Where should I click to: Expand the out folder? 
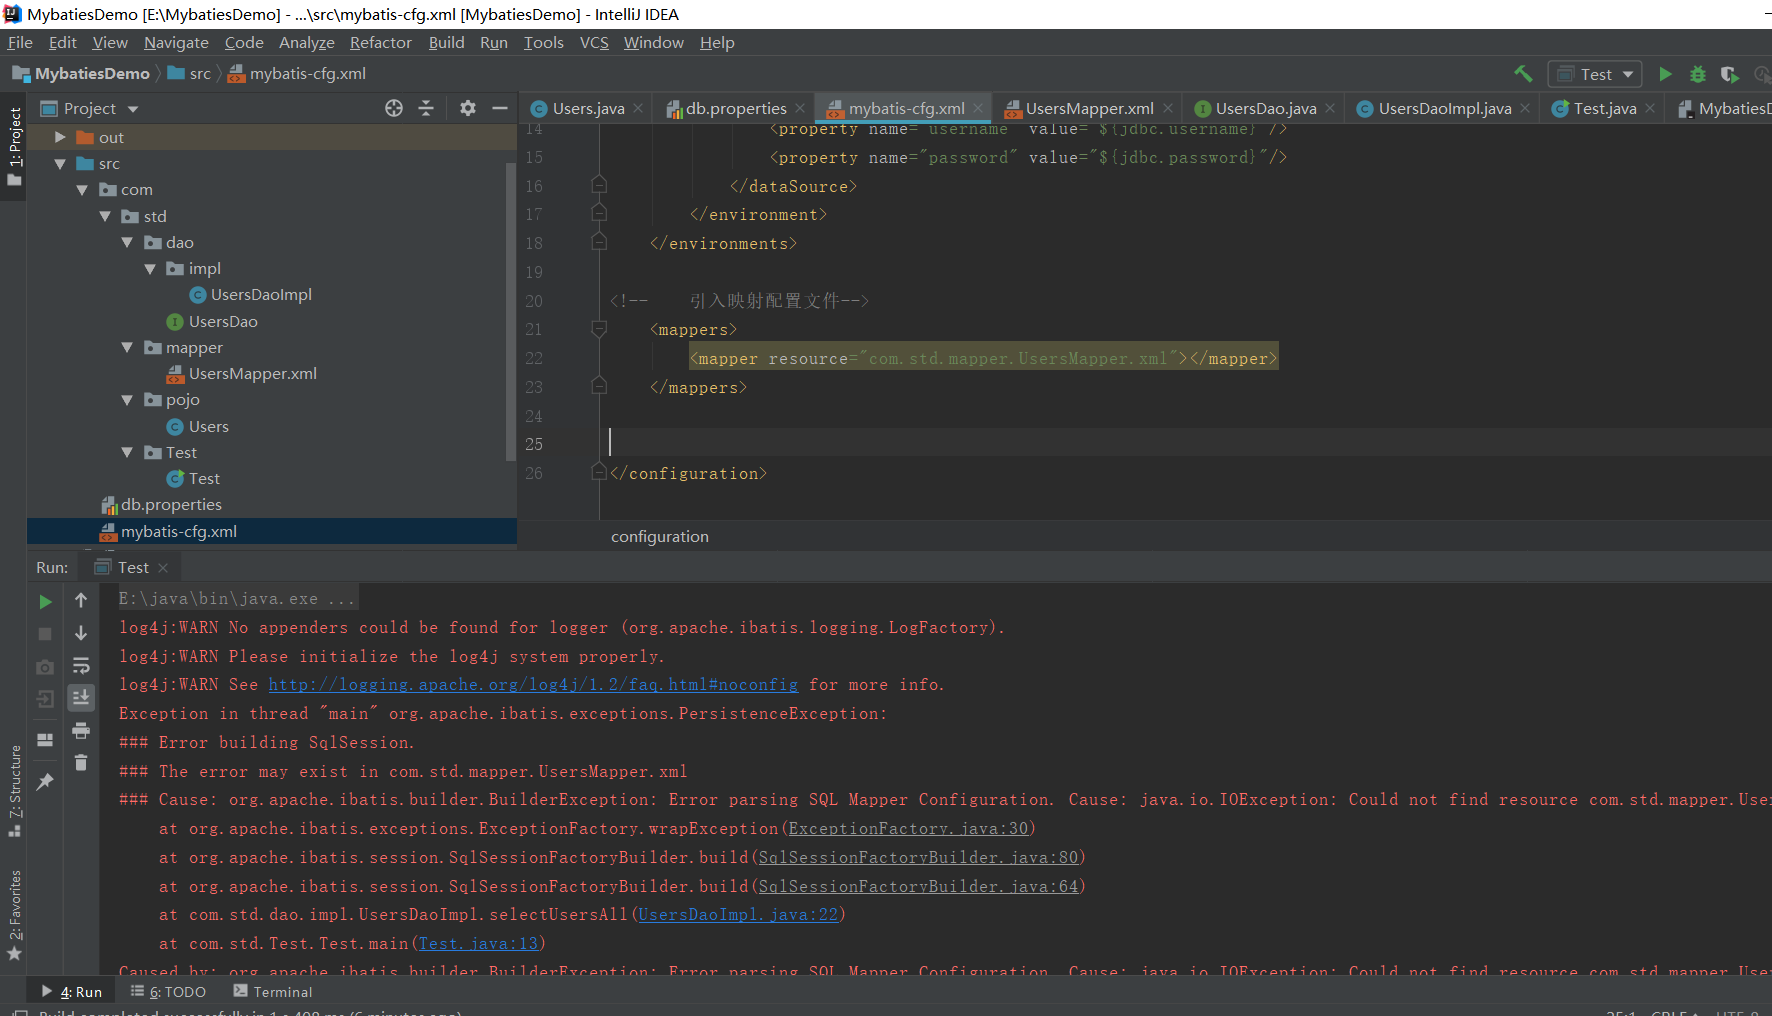tap(60, 137)
